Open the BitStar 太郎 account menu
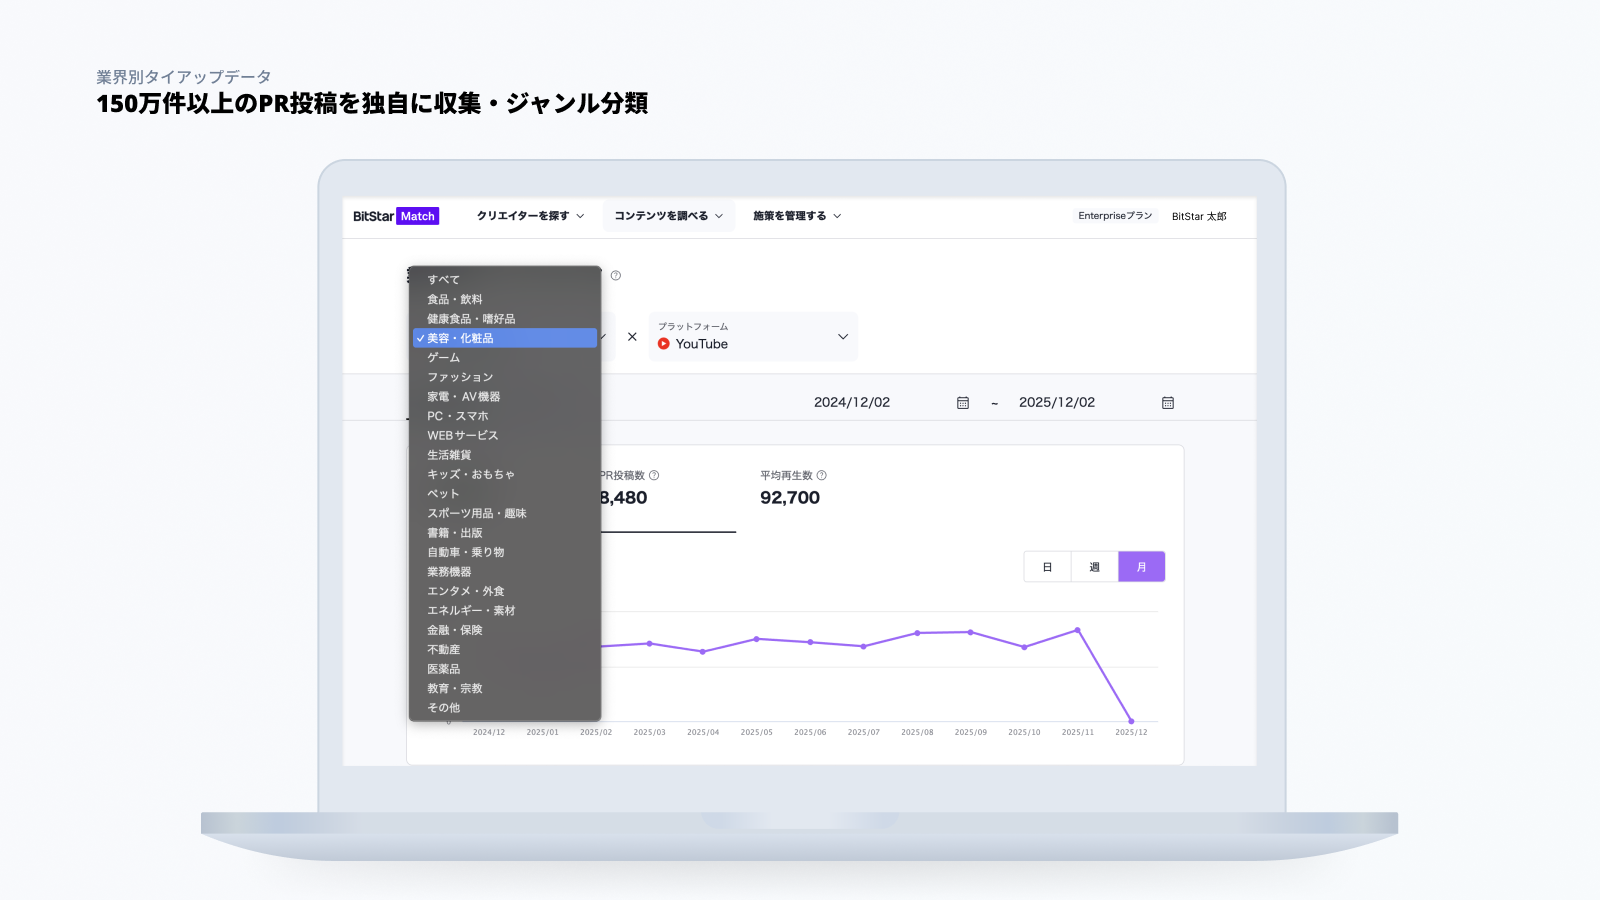Image resolution: width=1600 pixels, height=900 pixels. pyautogui.click(x=1199, y=216)
